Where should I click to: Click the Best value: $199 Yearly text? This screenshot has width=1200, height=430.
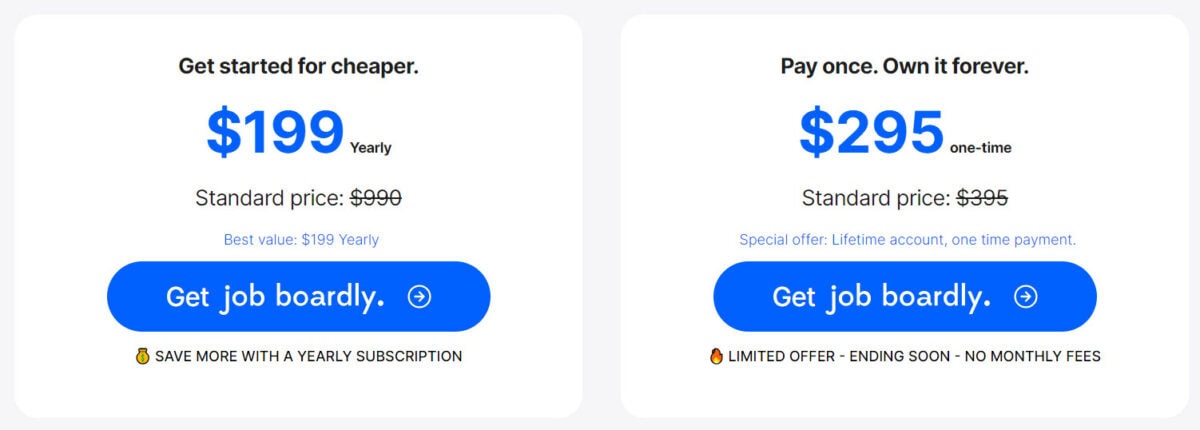click(x=301, y=240)
